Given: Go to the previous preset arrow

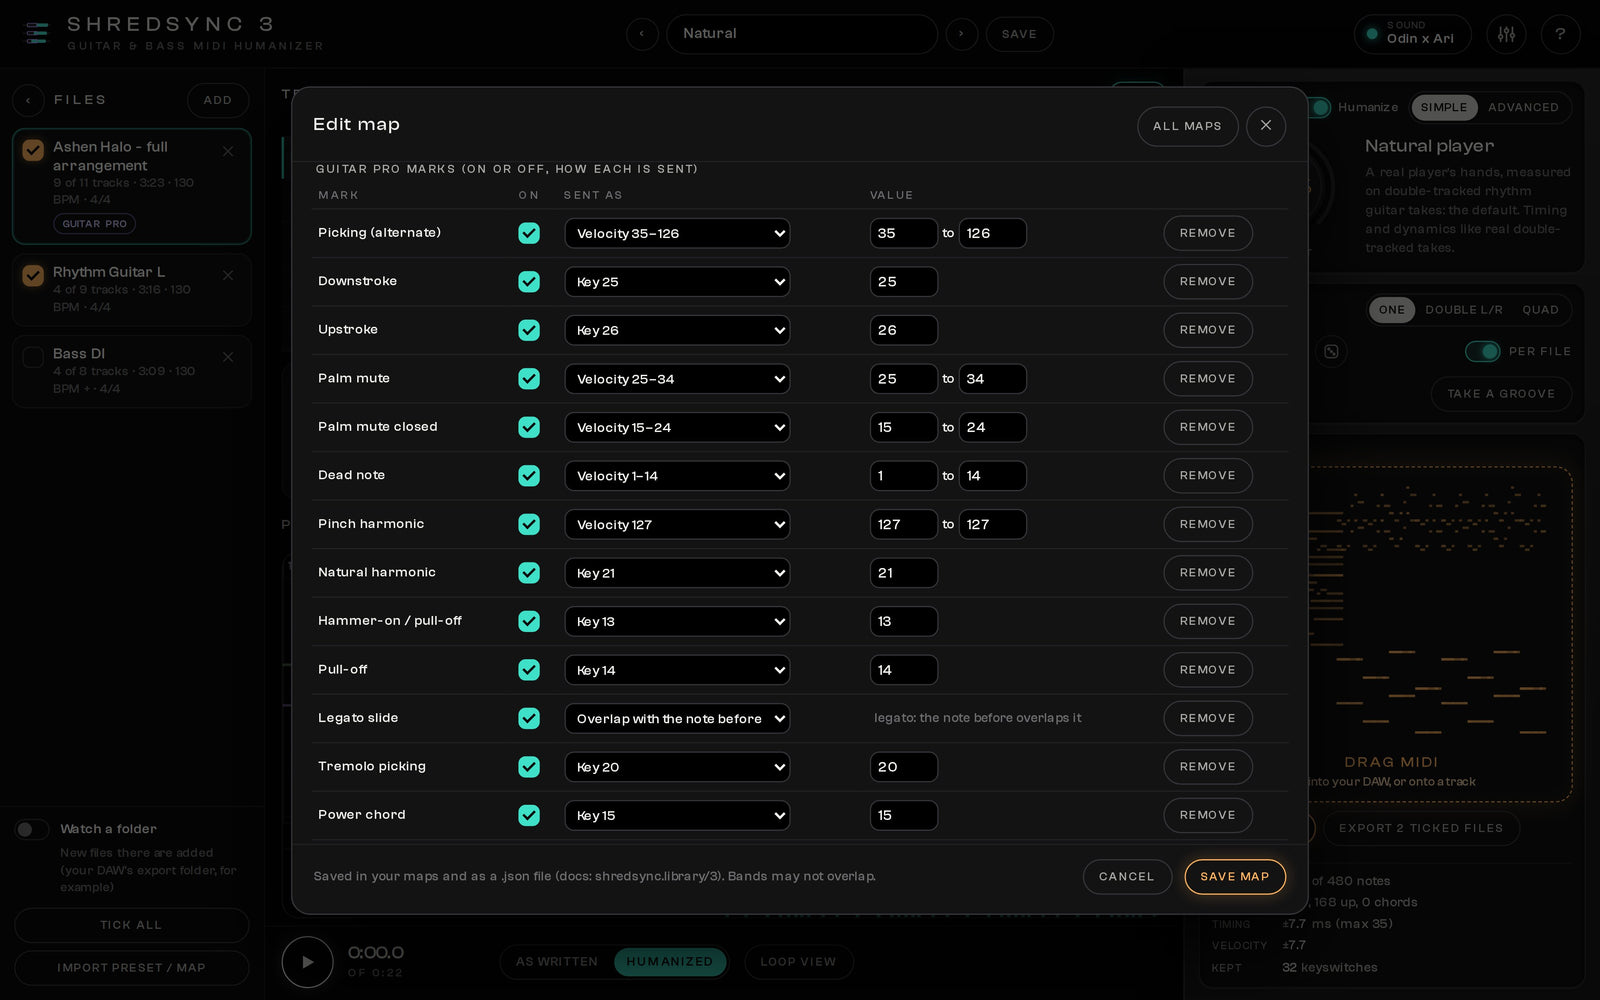Looking at the screenshot, I should (642, 34).
